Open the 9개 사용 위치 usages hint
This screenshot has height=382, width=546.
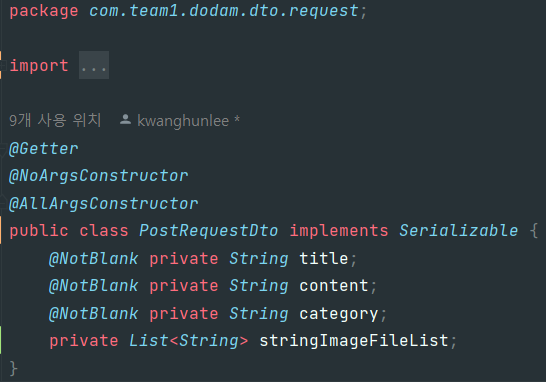tap(55, 120)
